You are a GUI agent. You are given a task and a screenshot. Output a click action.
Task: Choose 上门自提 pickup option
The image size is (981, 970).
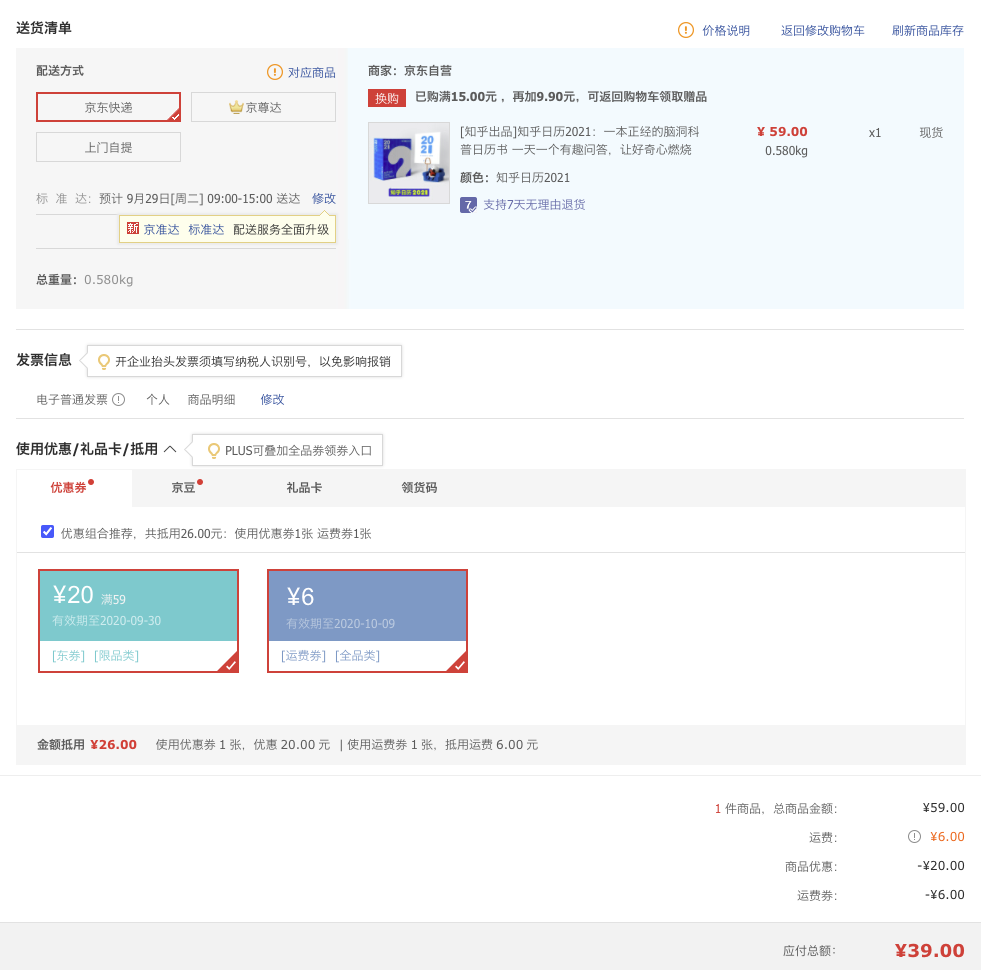pyautogui.click(x=108, y=147)
